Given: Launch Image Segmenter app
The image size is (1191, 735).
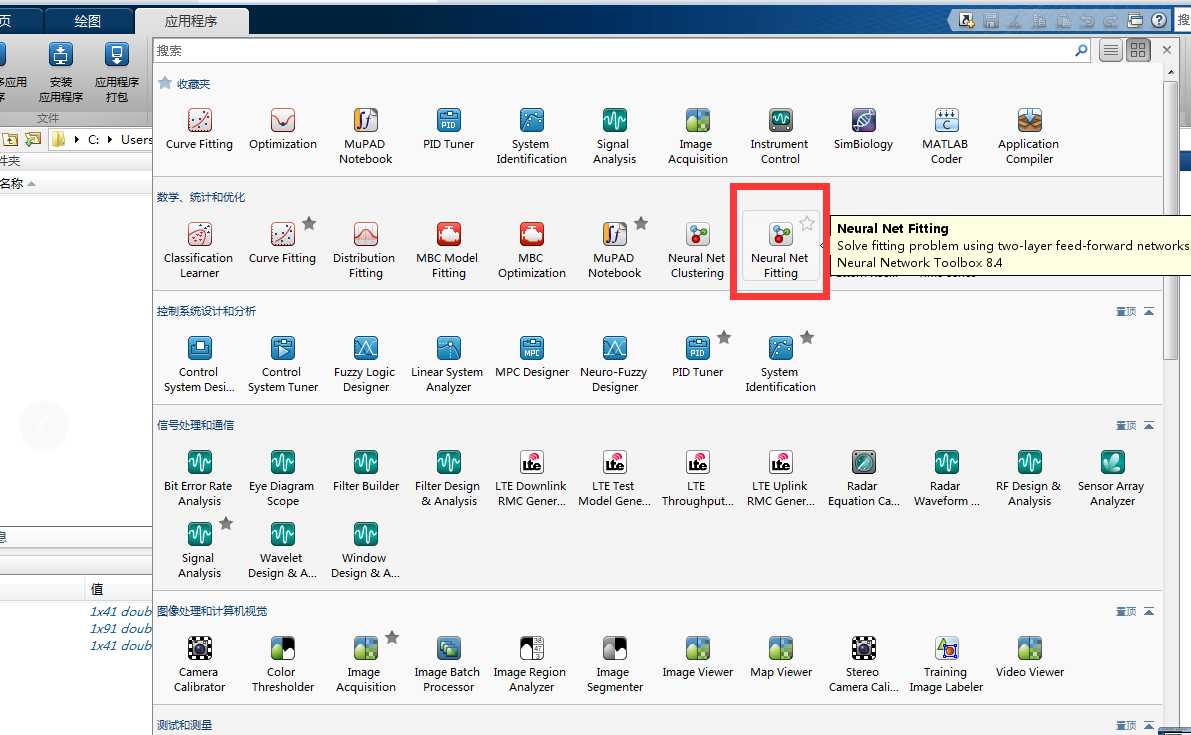Looking at the screenshot, I should click(x=614, y=664).
